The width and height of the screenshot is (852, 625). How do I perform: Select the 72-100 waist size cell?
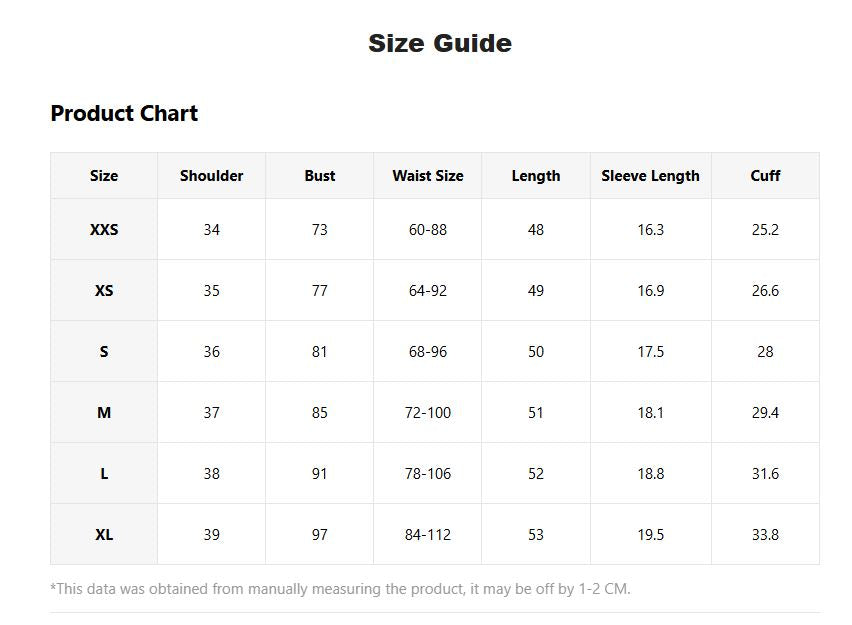(x=428, y=412)
